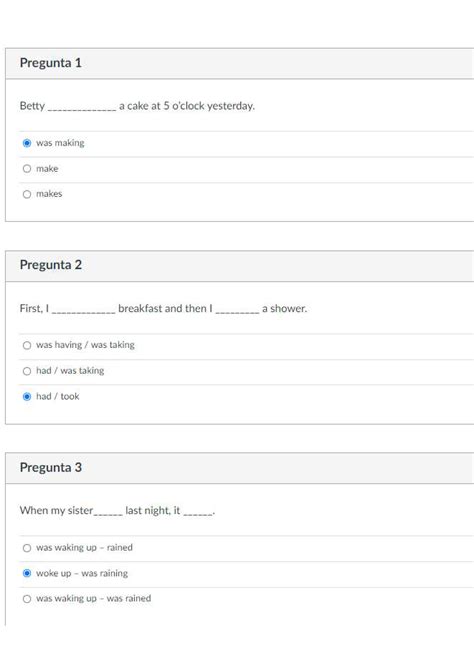Select the 'makes' radio button
The width and height of the screenshot is (474, 670).
click(27, 194)
